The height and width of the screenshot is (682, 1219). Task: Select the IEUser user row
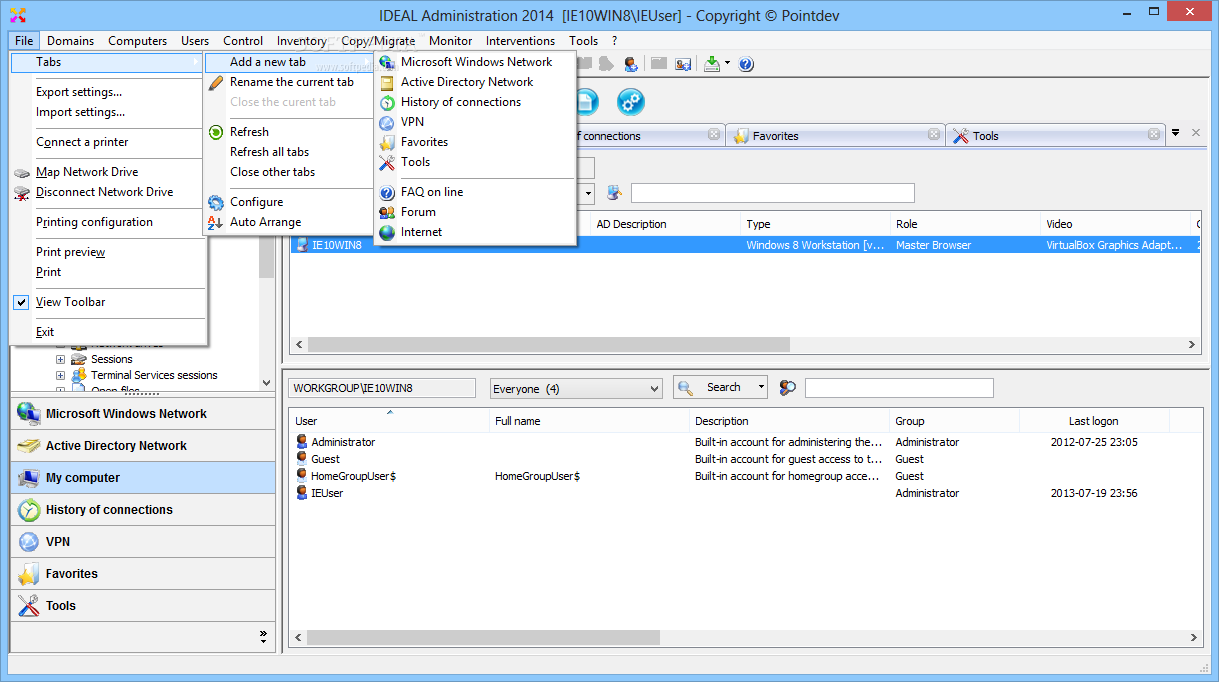click(744, 493)
